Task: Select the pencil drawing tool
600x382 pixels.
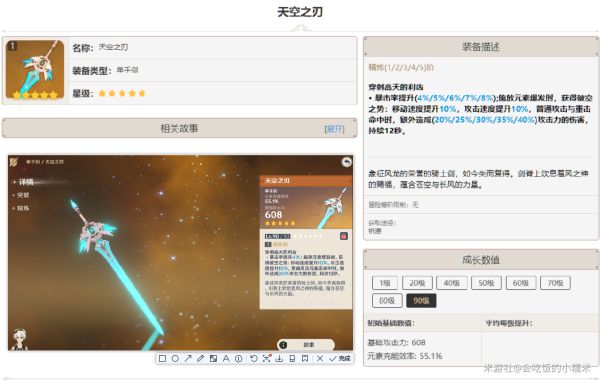Action: (x=201, y=359)
